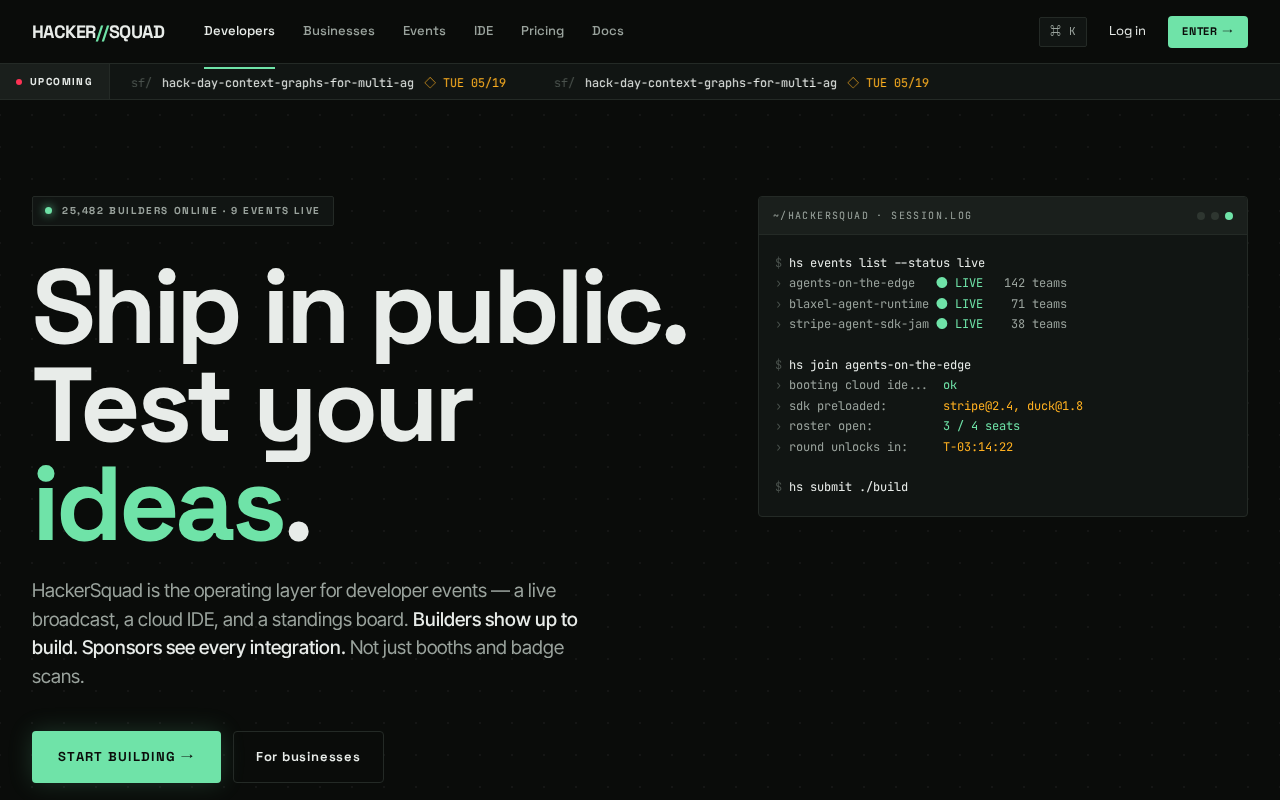Go to the Businesses nav item
The image size is (1280, 800).
pos(339,31)
